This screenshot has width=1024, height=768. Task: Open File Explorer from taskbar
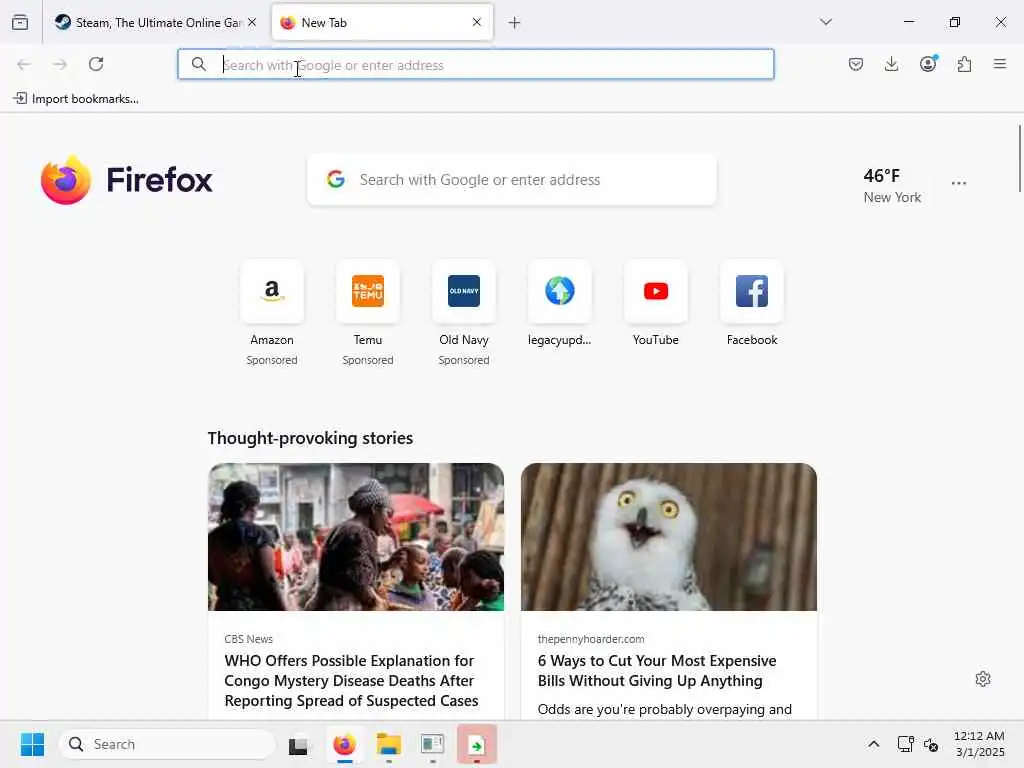(x=389, y=744)
